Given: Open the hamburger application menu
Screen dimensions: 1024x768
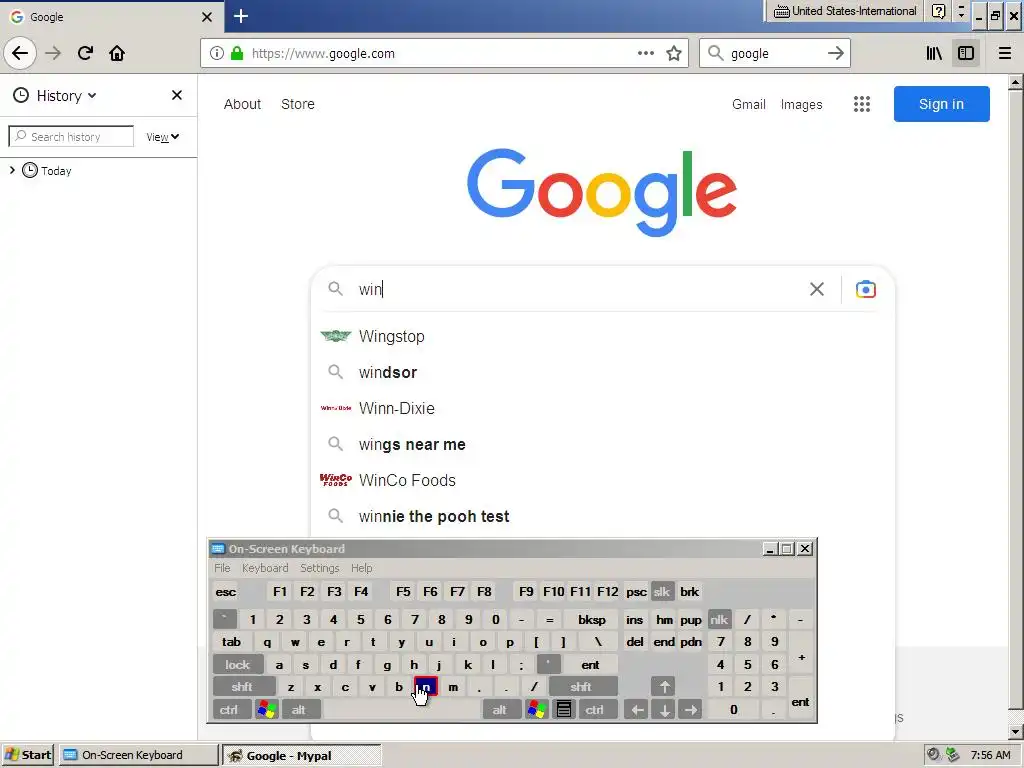Looking at the screenshot, I should point(1004,53).
